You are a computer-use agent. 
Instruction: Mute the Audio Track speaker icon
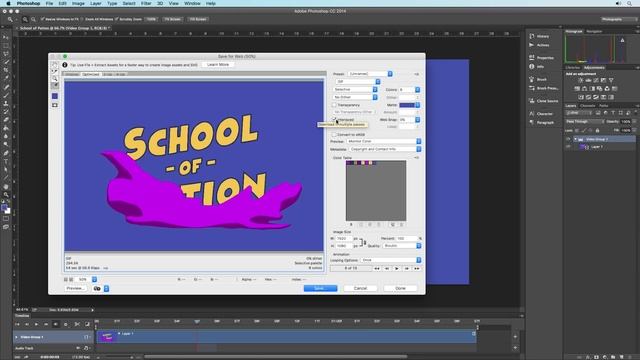tap(78, 348)
